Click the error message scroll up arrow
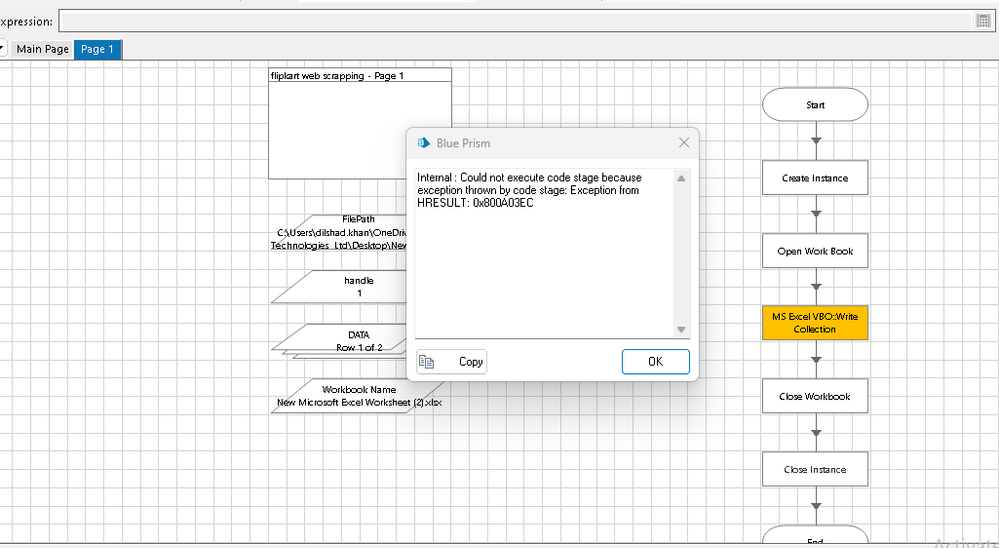The width and height of the screenshot is (999, 548). [x=681, y=179]
